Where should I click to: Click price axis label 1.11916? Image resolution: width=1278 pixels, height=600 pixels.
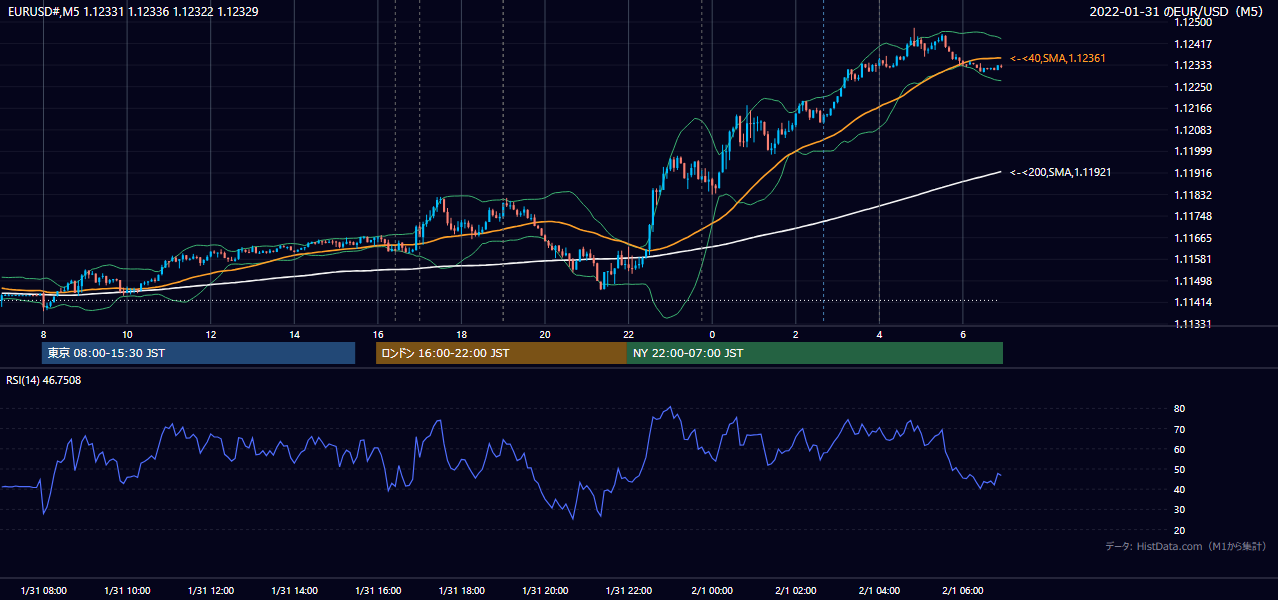(x=1193, y=173)
